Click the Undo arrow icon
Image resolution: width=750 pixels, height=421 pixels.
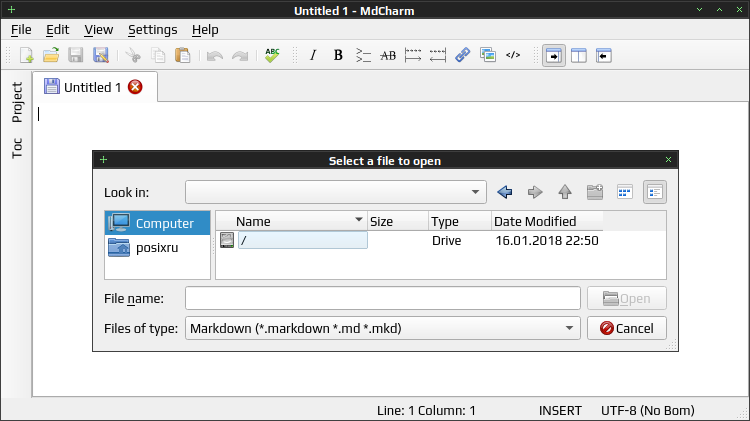(215, 55)
